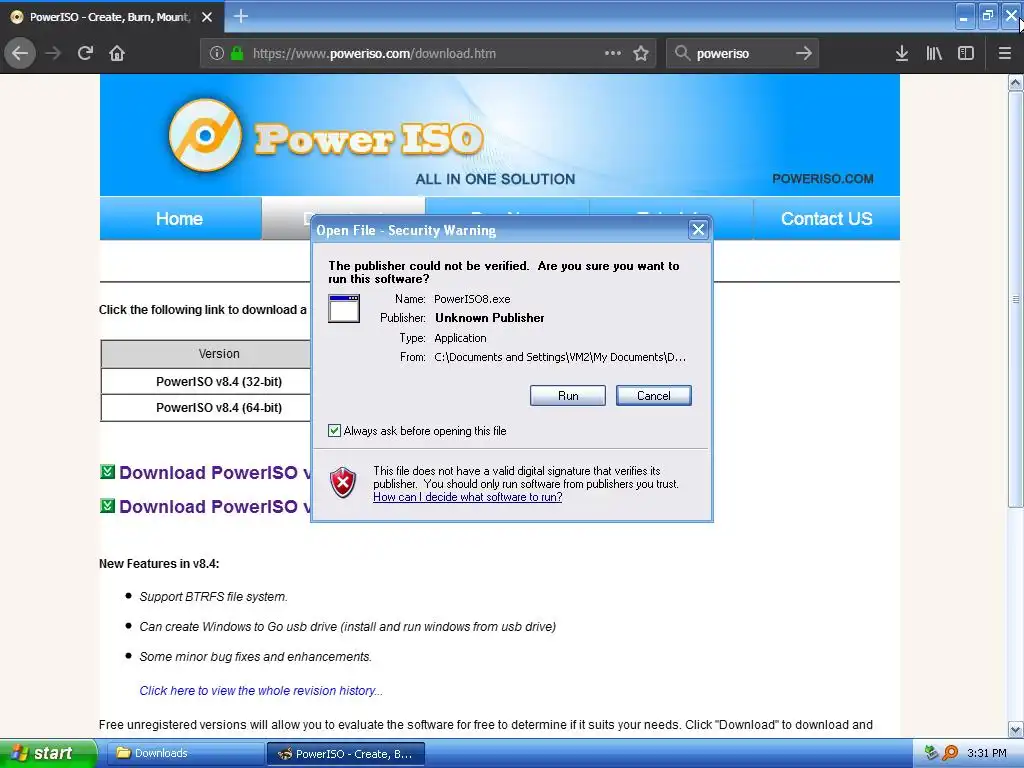Select the PowerISO browser tab
The image size is (1024, 768).
[112, 17]
